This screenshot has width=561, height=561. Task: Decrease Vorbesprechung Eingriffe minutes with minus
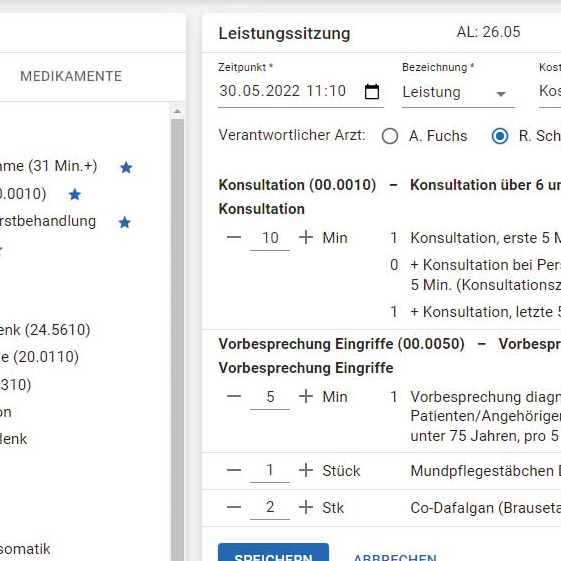[x=234, y=396]
